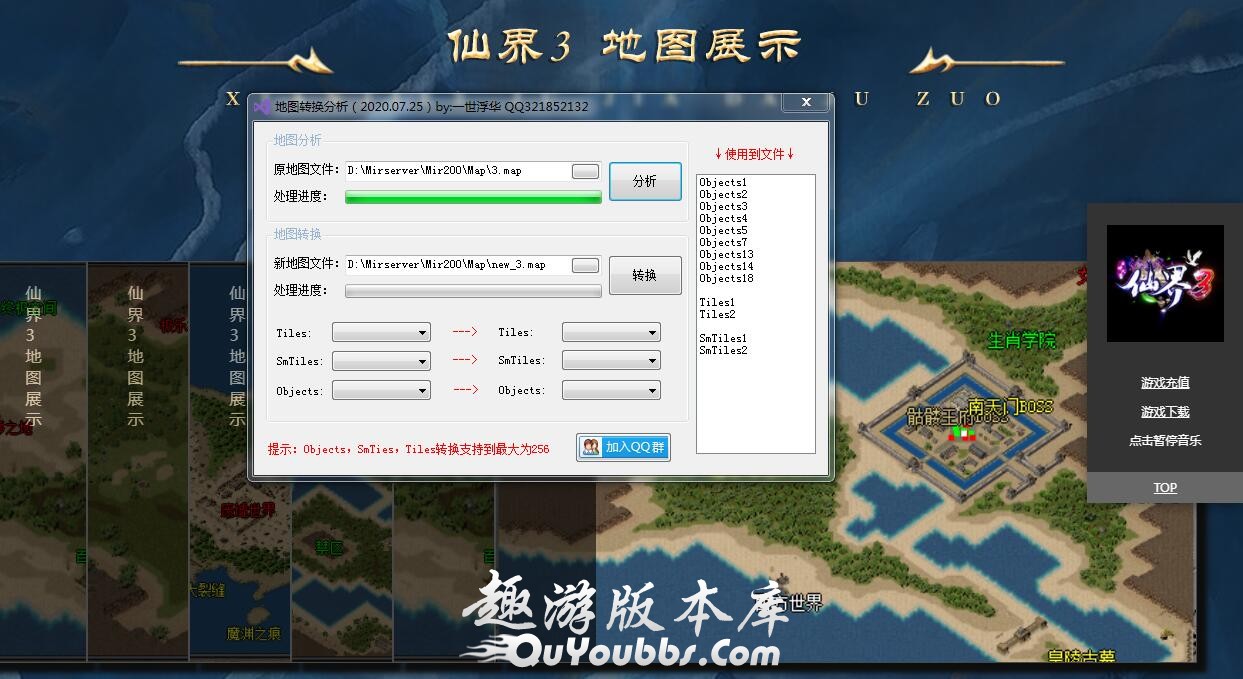Open the source Objects dropdown before the arrow
This screenshot has height=679, width=1243.
coord(381,390)
